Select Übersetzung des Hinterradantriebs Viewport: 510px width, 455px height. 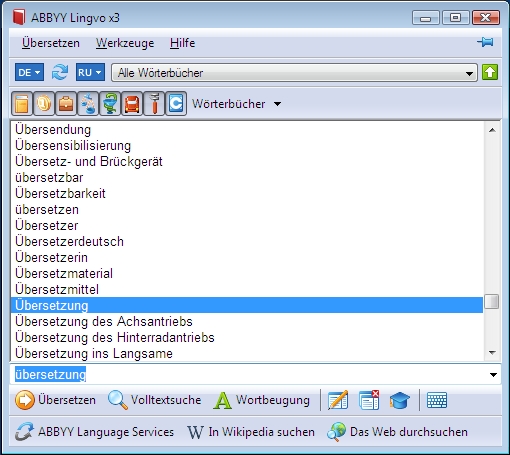[247, 338]
